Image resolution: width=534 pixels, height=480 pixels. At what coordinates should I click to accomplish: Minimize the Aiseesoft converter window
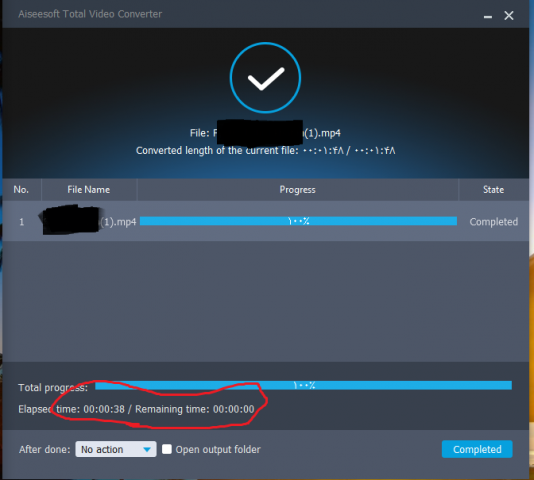(488, 16)
